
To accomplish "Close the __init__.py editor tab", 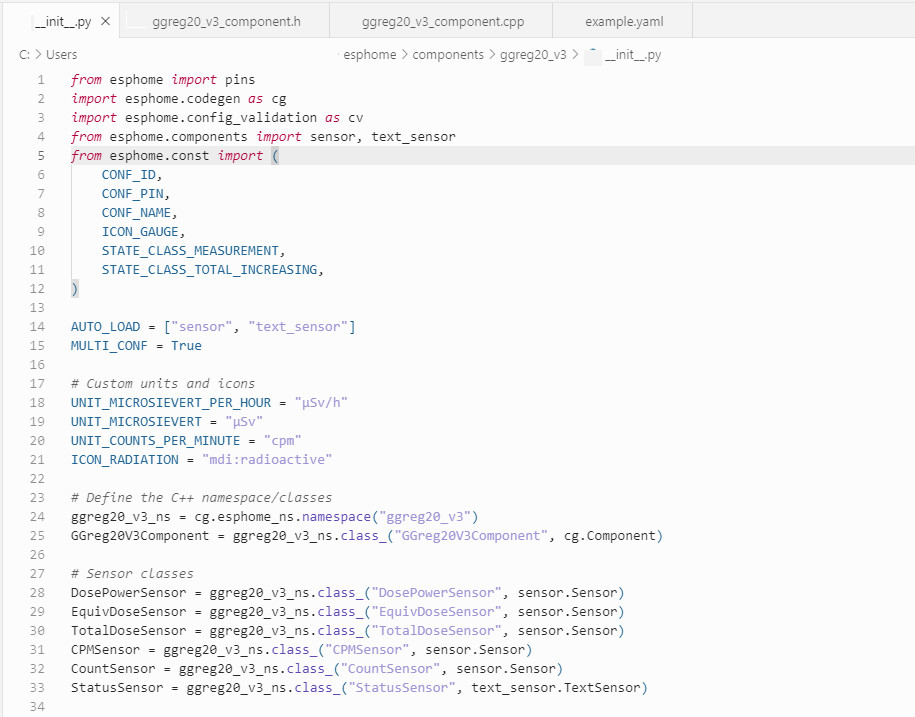I will coord(105,21).
